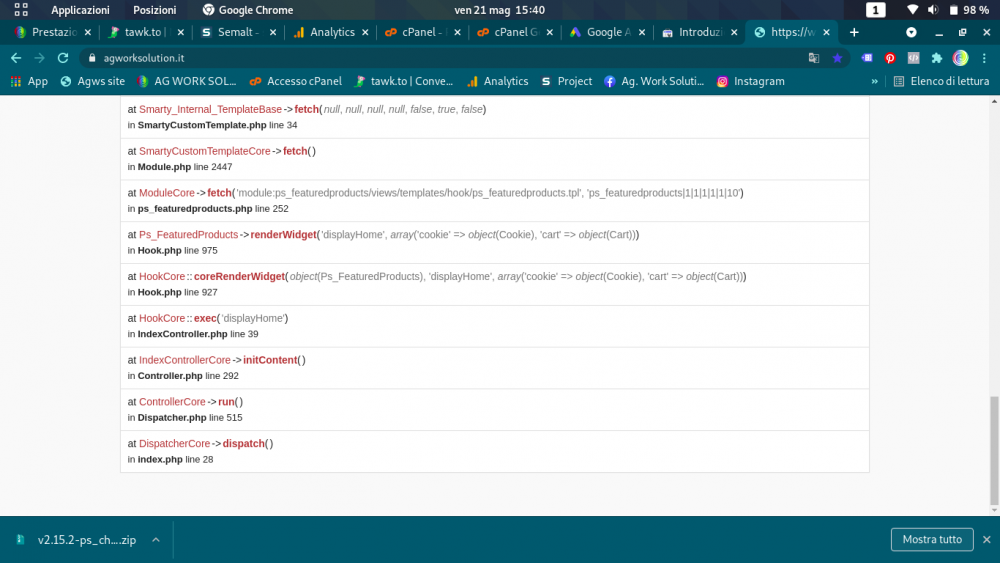The width and height of the screenshot is (1000, 563).
Task: Close the current https:// tab
Action: 827,33
